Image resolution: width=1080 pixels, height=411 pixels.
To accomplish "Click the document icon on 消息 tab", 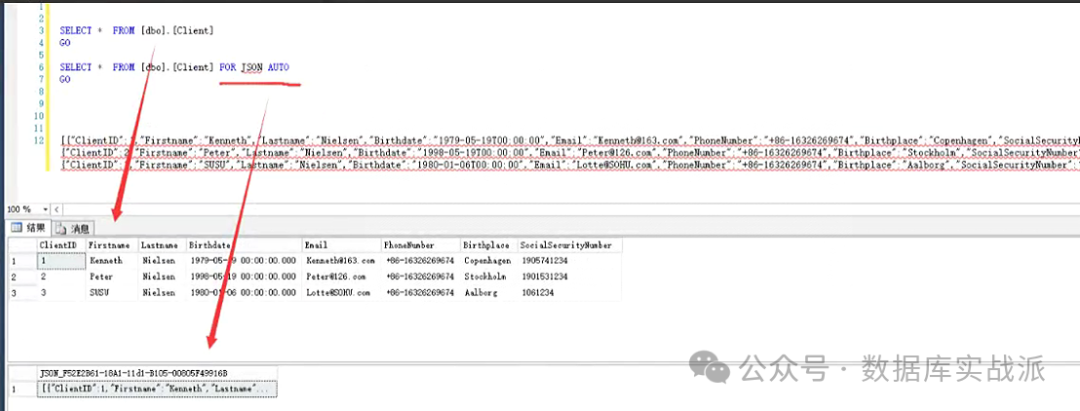I will pyautogui.click(x=62, y=228).
